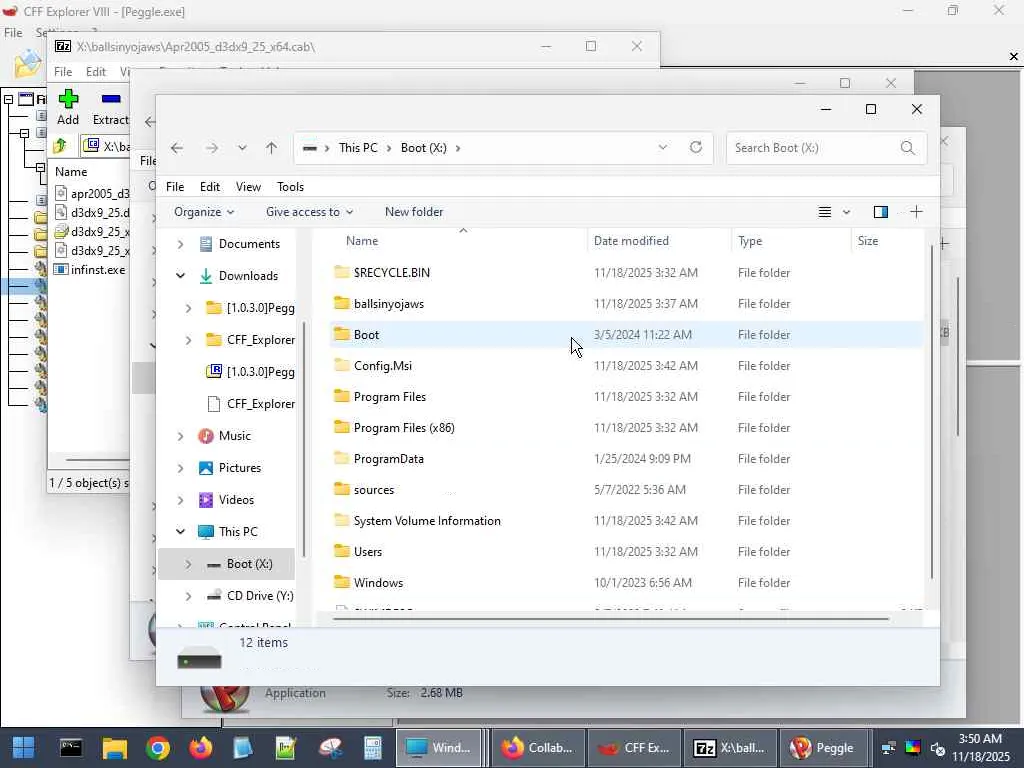1024x768 pixels.
Task: Go up one folder level
Action: (272, 148)
